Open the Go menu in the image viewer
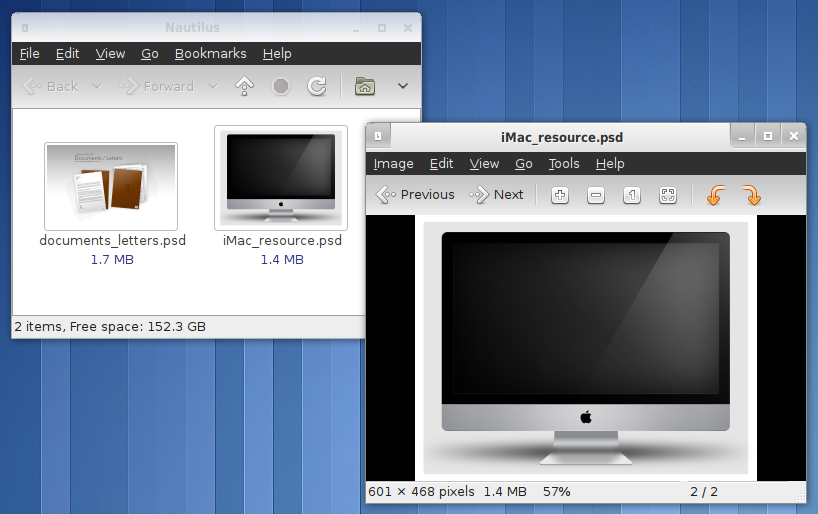 (524, 164)
